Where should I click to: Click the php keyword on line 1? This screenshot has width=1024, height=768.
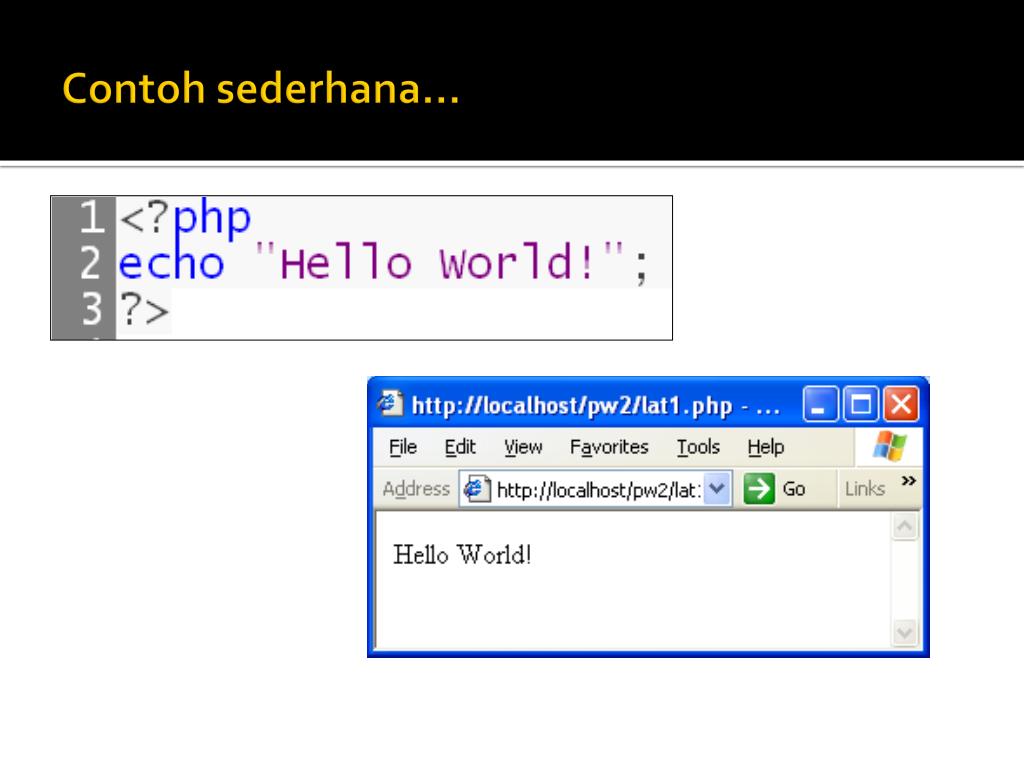click(212, 219)
